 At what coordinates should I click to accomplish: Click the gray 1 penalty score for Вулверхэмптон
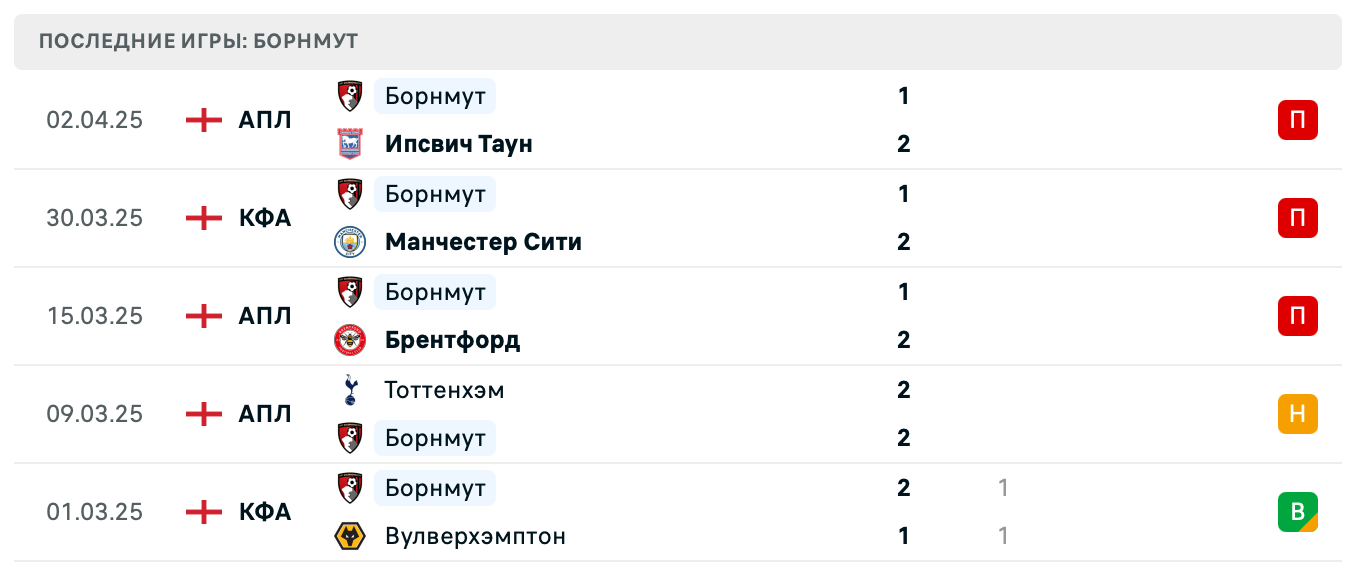[1000, 536]
